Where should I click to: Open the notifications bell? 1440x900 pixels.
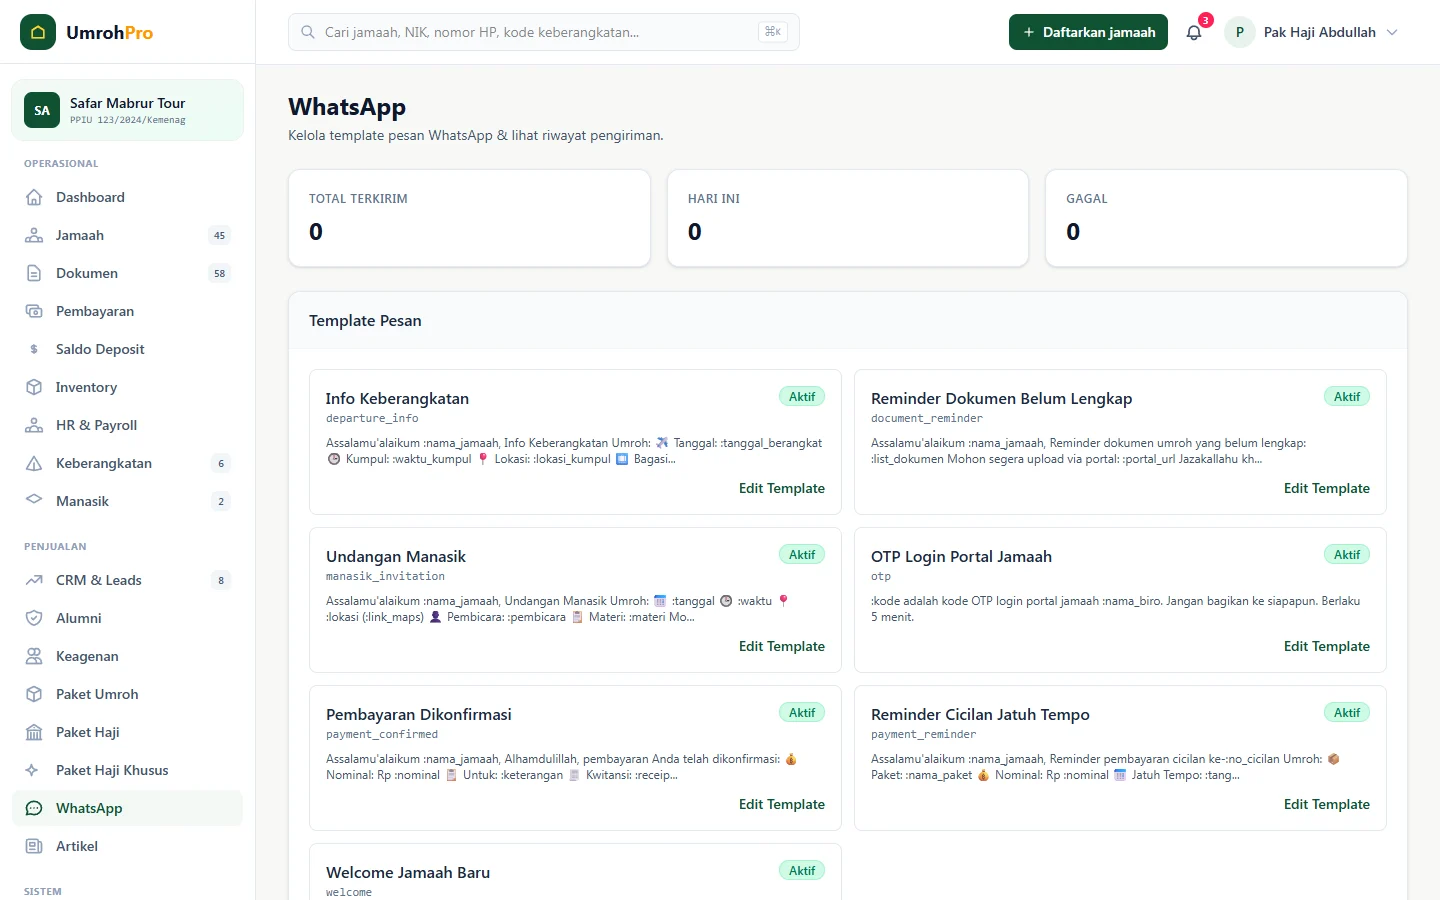(x=1194, y=32)
